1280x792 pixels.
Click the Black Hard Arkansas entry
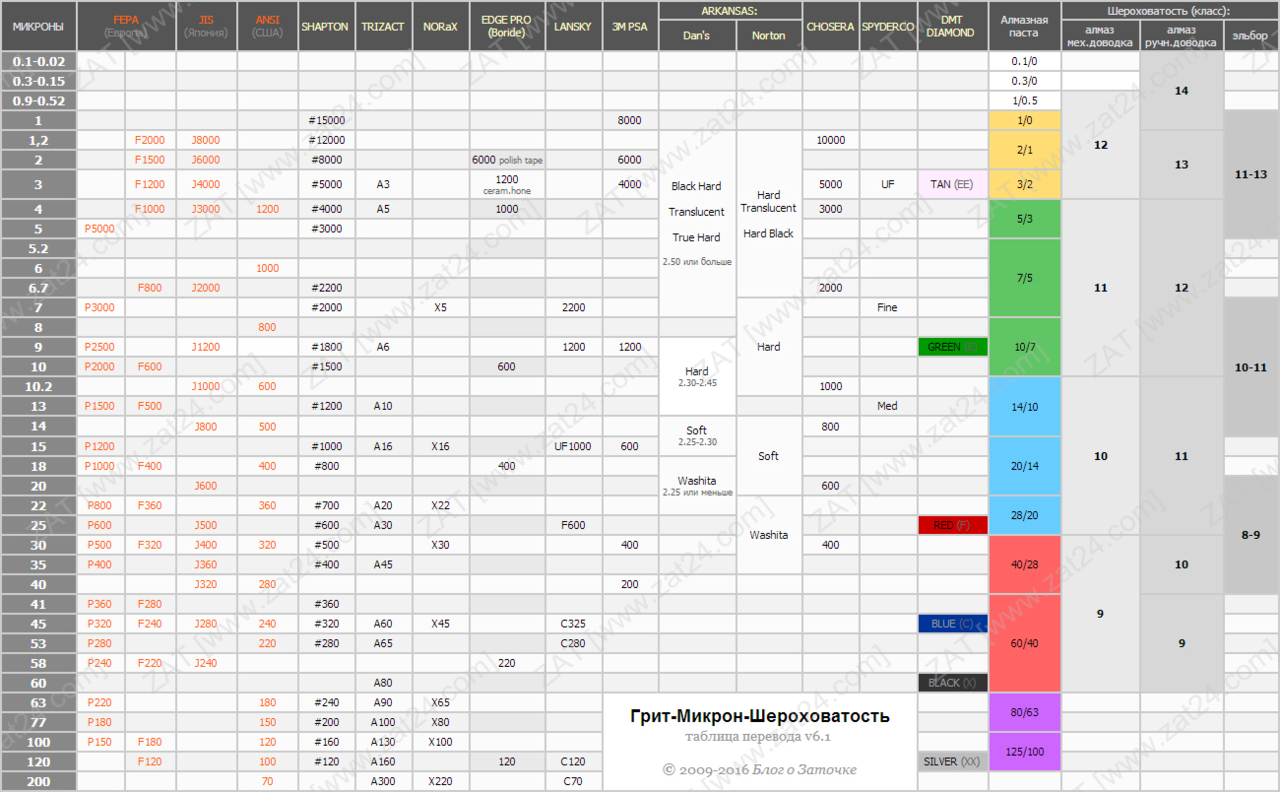coord(697,186)
